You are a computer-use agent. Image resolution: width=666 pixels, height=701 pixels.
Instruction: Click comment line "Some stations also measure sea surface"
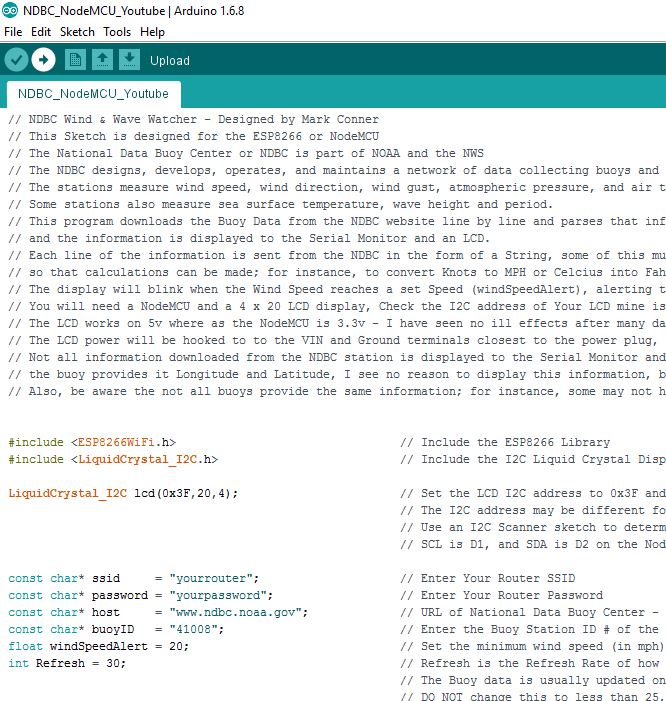280,205
